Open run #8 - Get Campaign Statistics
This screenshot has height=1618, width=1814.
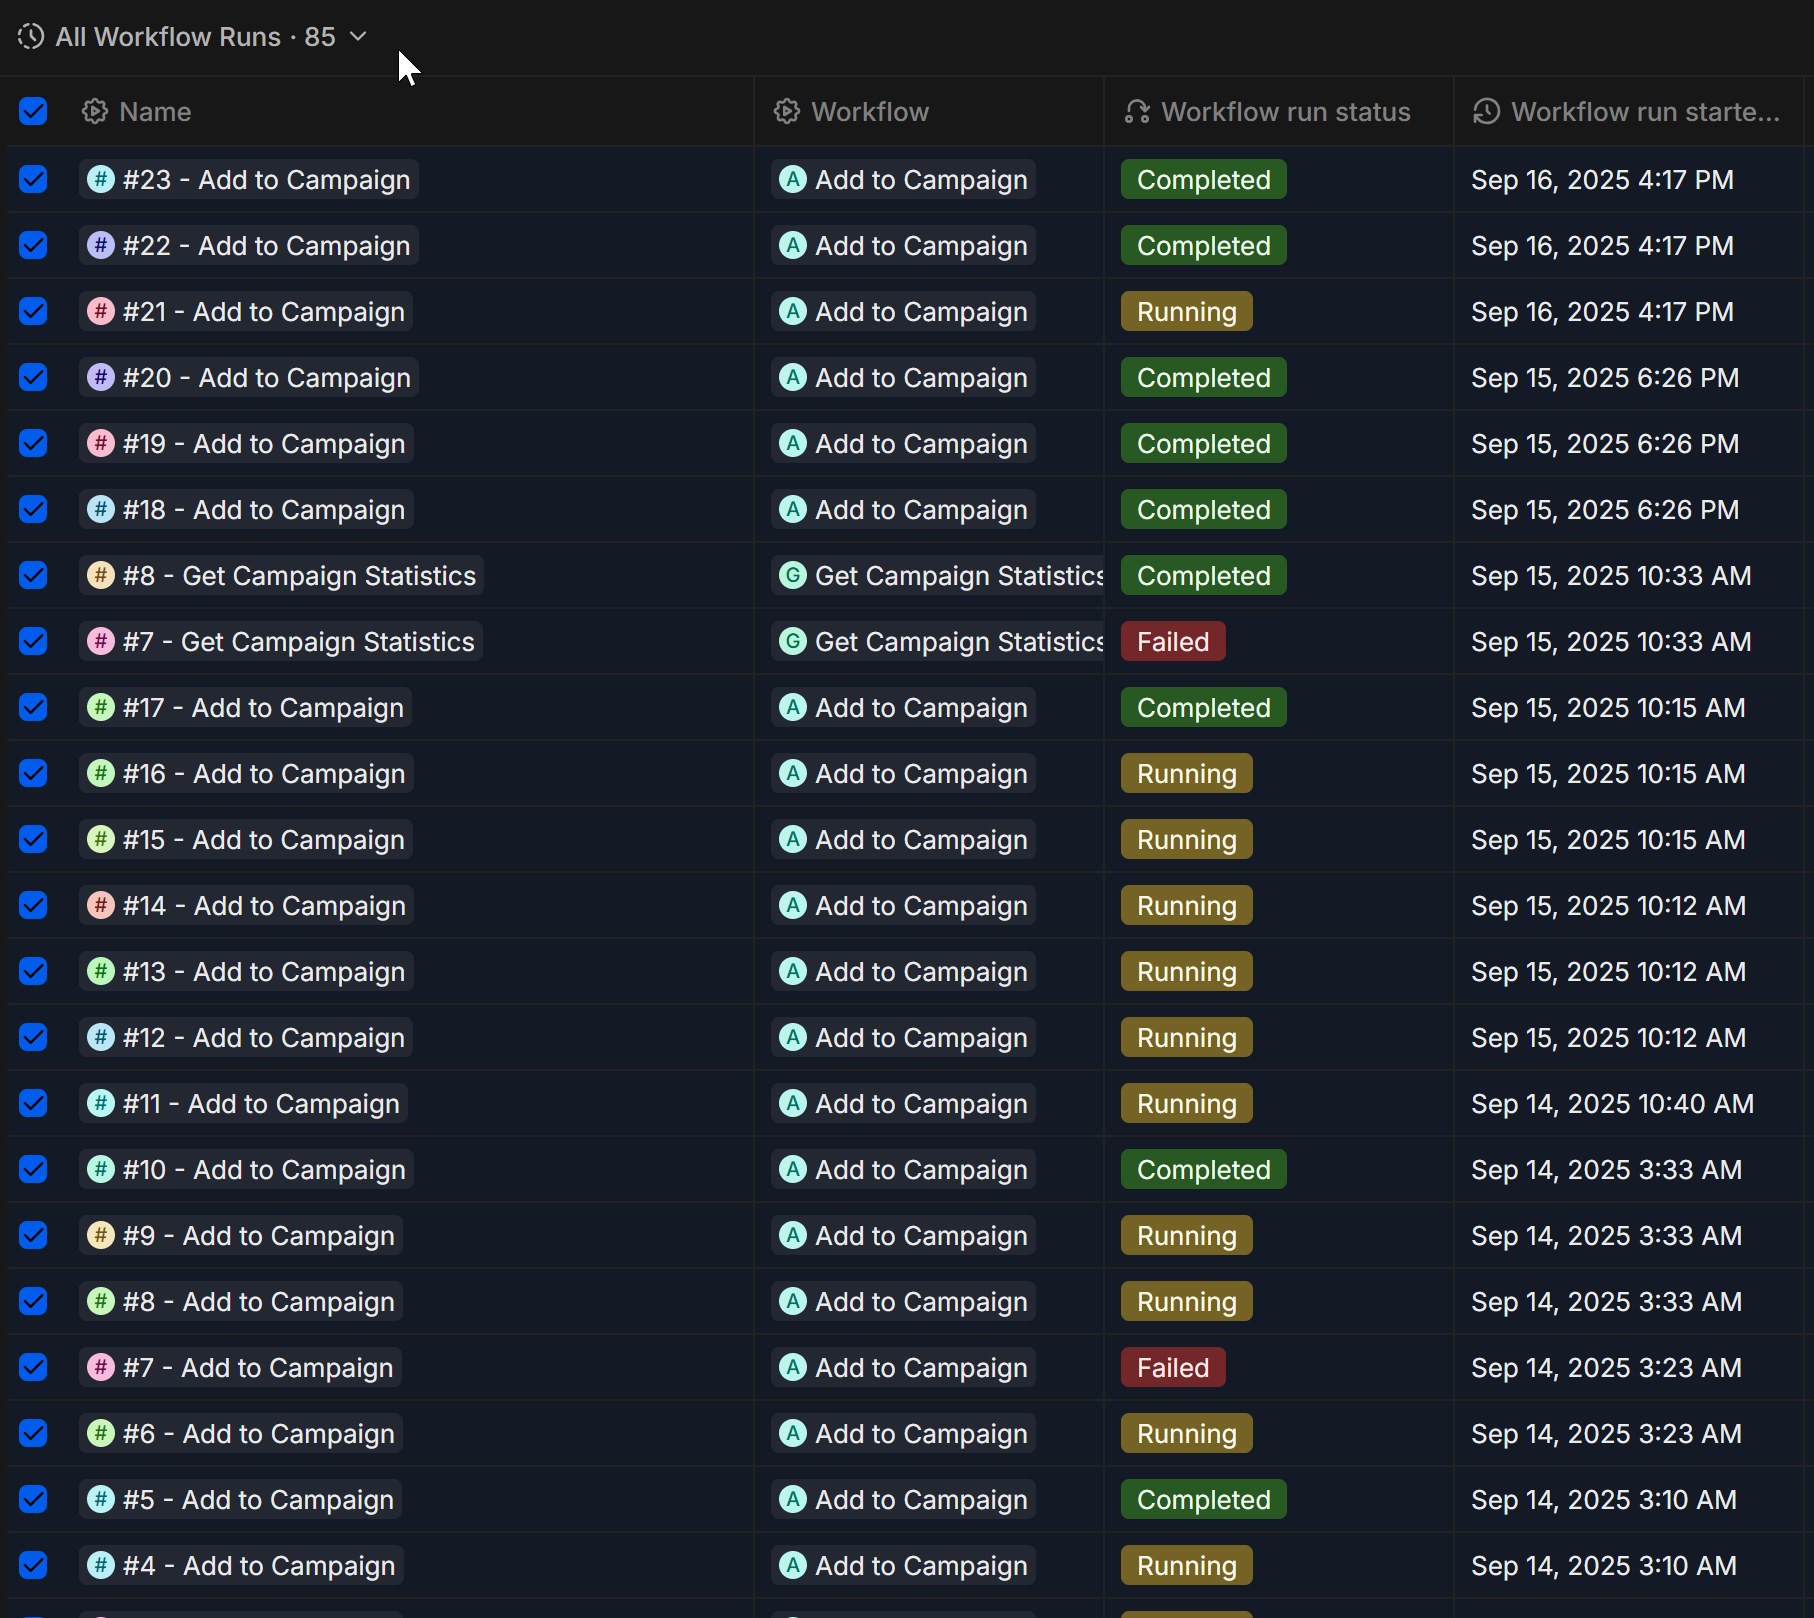(282, 575)
